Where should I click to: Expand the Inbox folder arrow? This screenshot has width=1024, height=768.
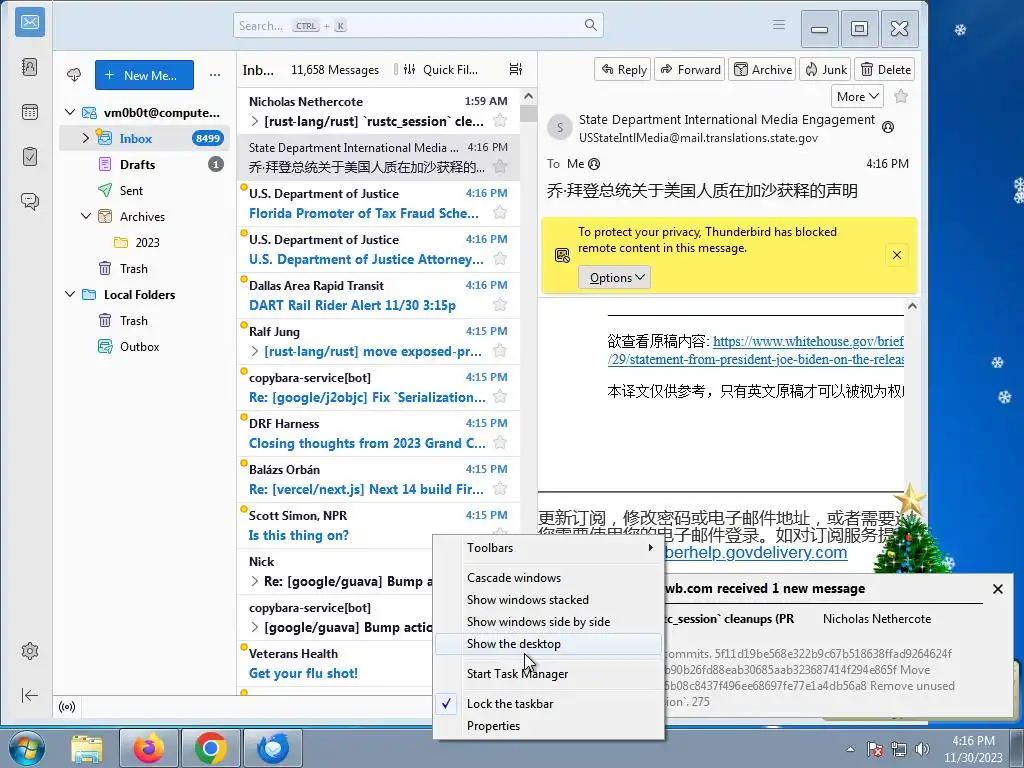pyautogui.click(x=86, y=138)
